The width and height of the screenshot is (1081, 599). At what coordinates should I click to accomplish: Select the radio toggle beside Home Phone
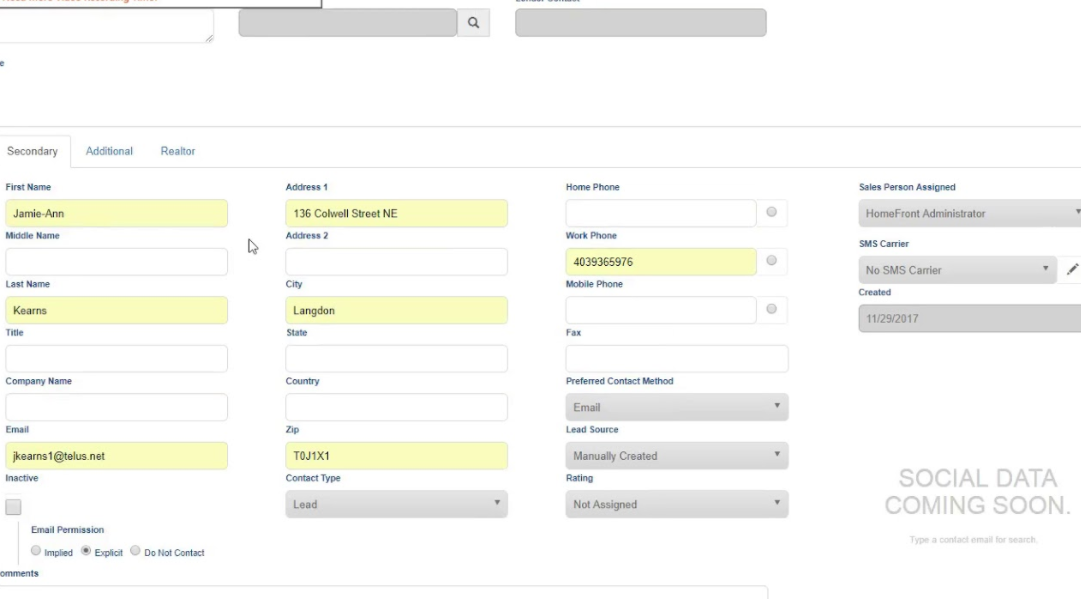click(x=770, y=213)
